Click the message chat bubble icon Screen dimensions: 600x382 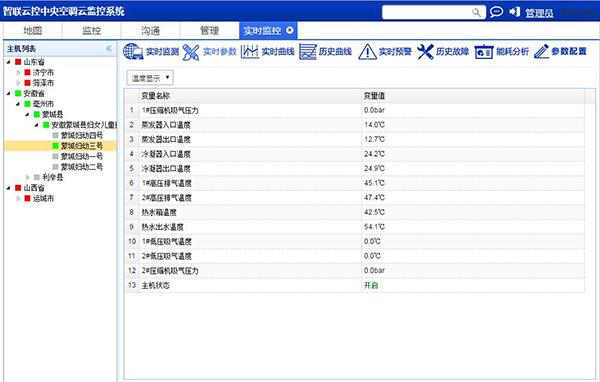(496, 12)
